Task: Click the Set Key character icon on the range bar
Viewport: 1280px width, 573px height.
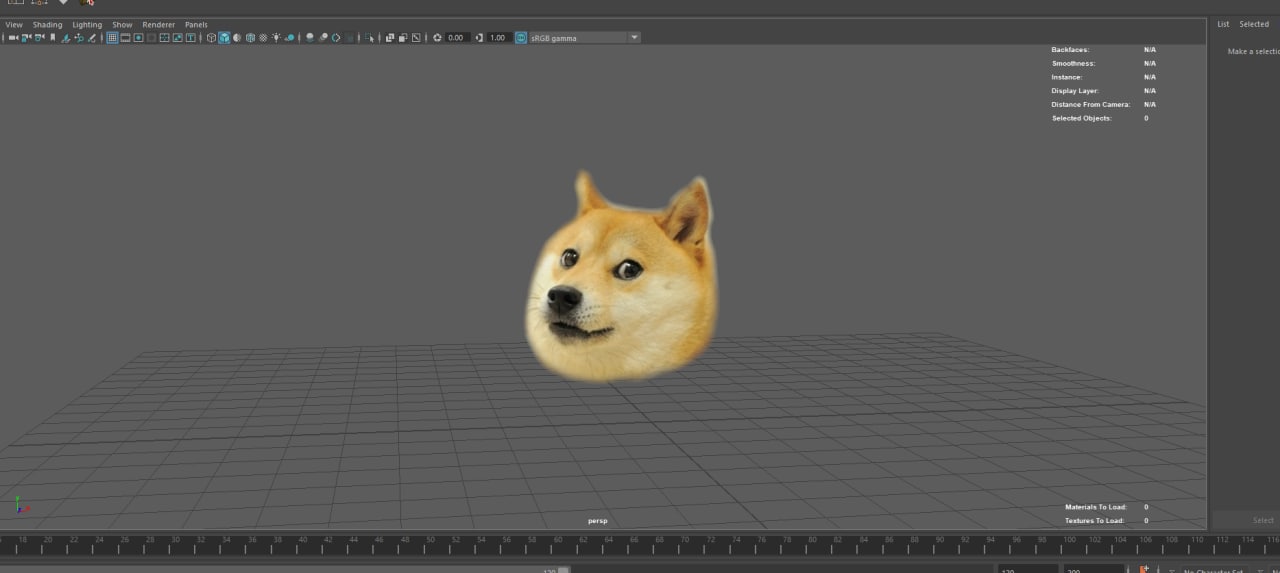Action: click(1145, 570)
